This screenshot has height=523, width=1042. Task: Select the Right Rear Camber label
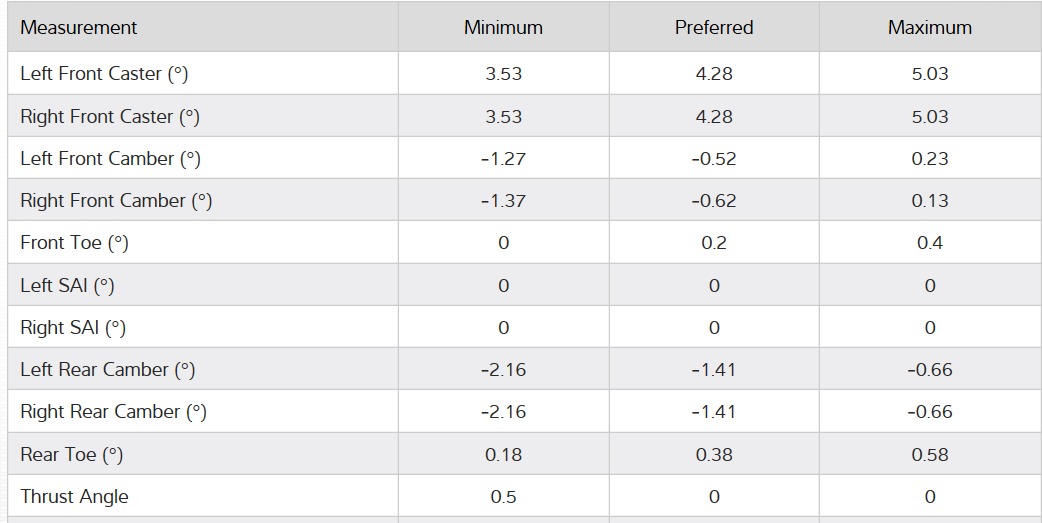113,412
